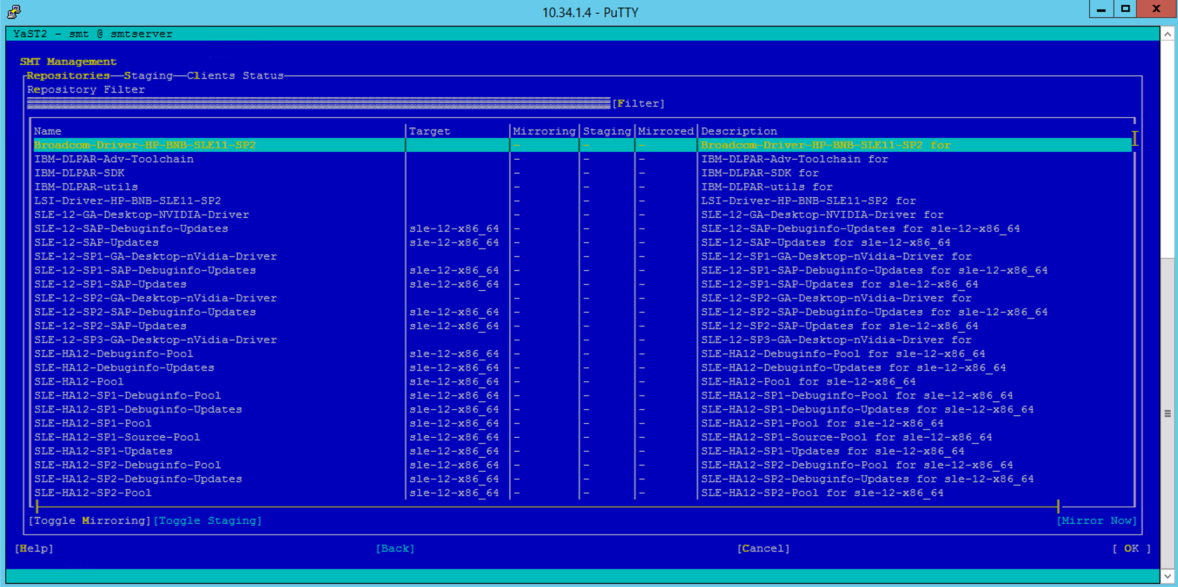1178x587 pixels.
Task: Click 'YaST2 - smt @ smtserver' title text
Action: click(94, 34)
